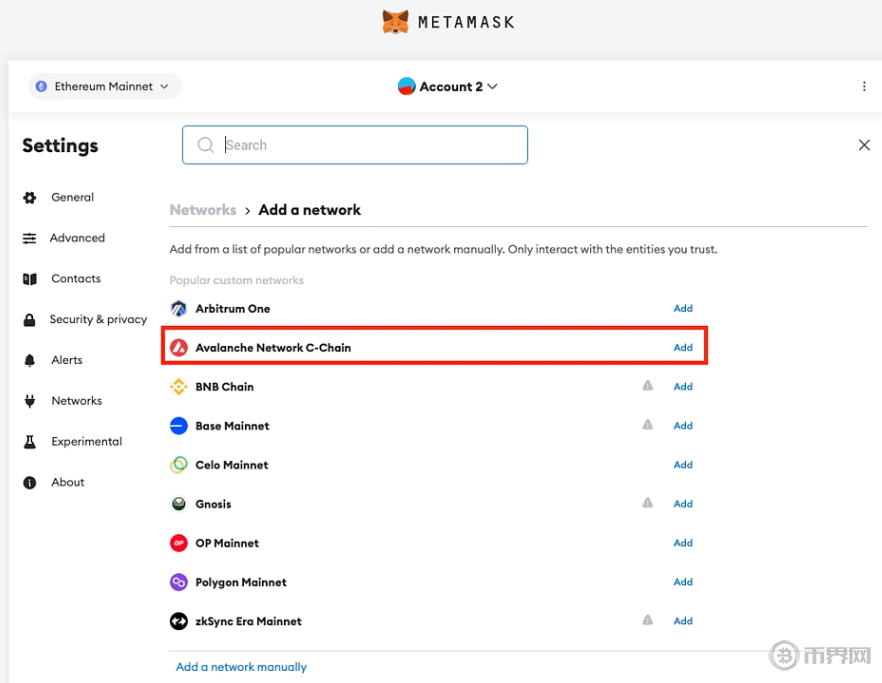
Task: Click the MetaMask fox logo
Action: point(396,21)
